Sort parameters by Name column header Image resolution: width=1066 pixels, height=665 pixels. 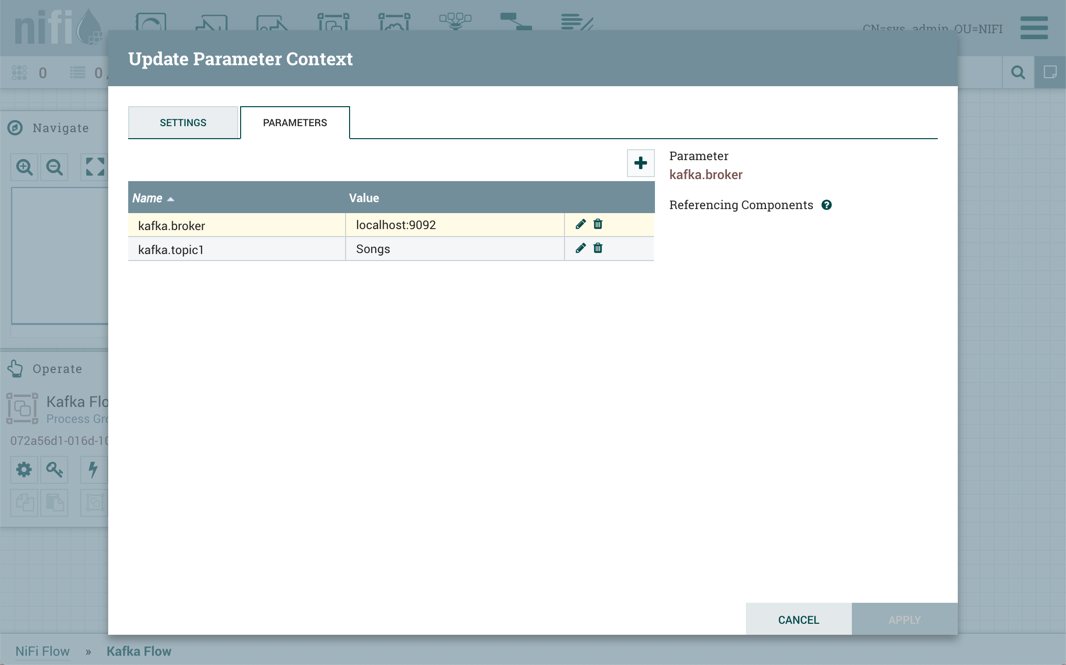click(x=148, y=198)
